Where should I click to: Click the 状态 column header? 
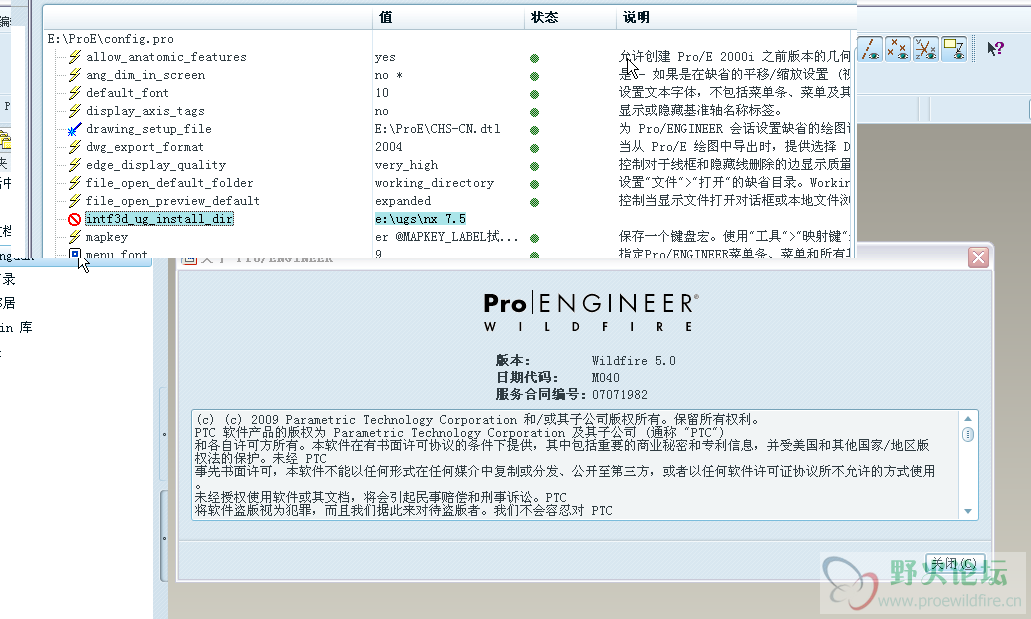(570, 18)
